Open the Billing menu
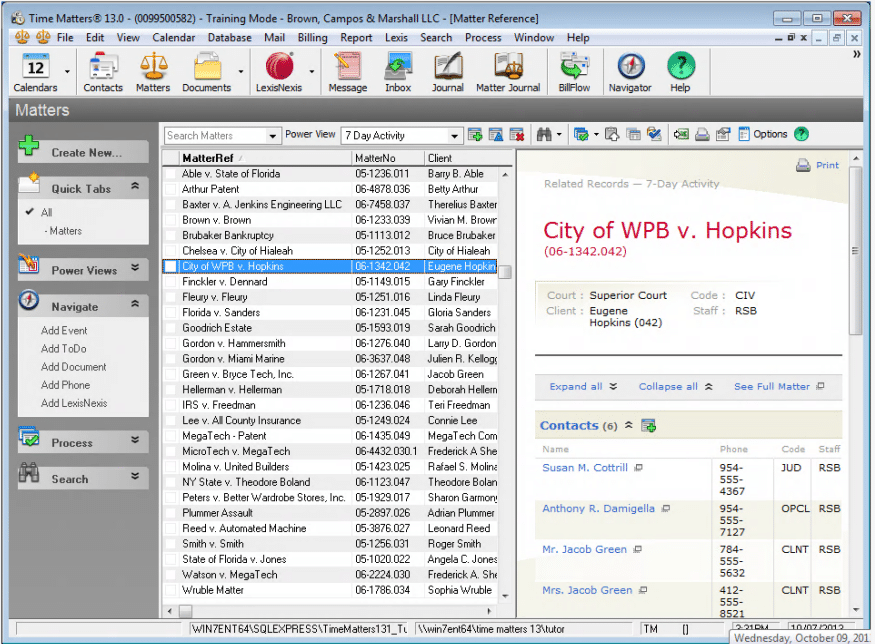Image resolution: width=875 pixels, height=644 pixels. point(312,37)
